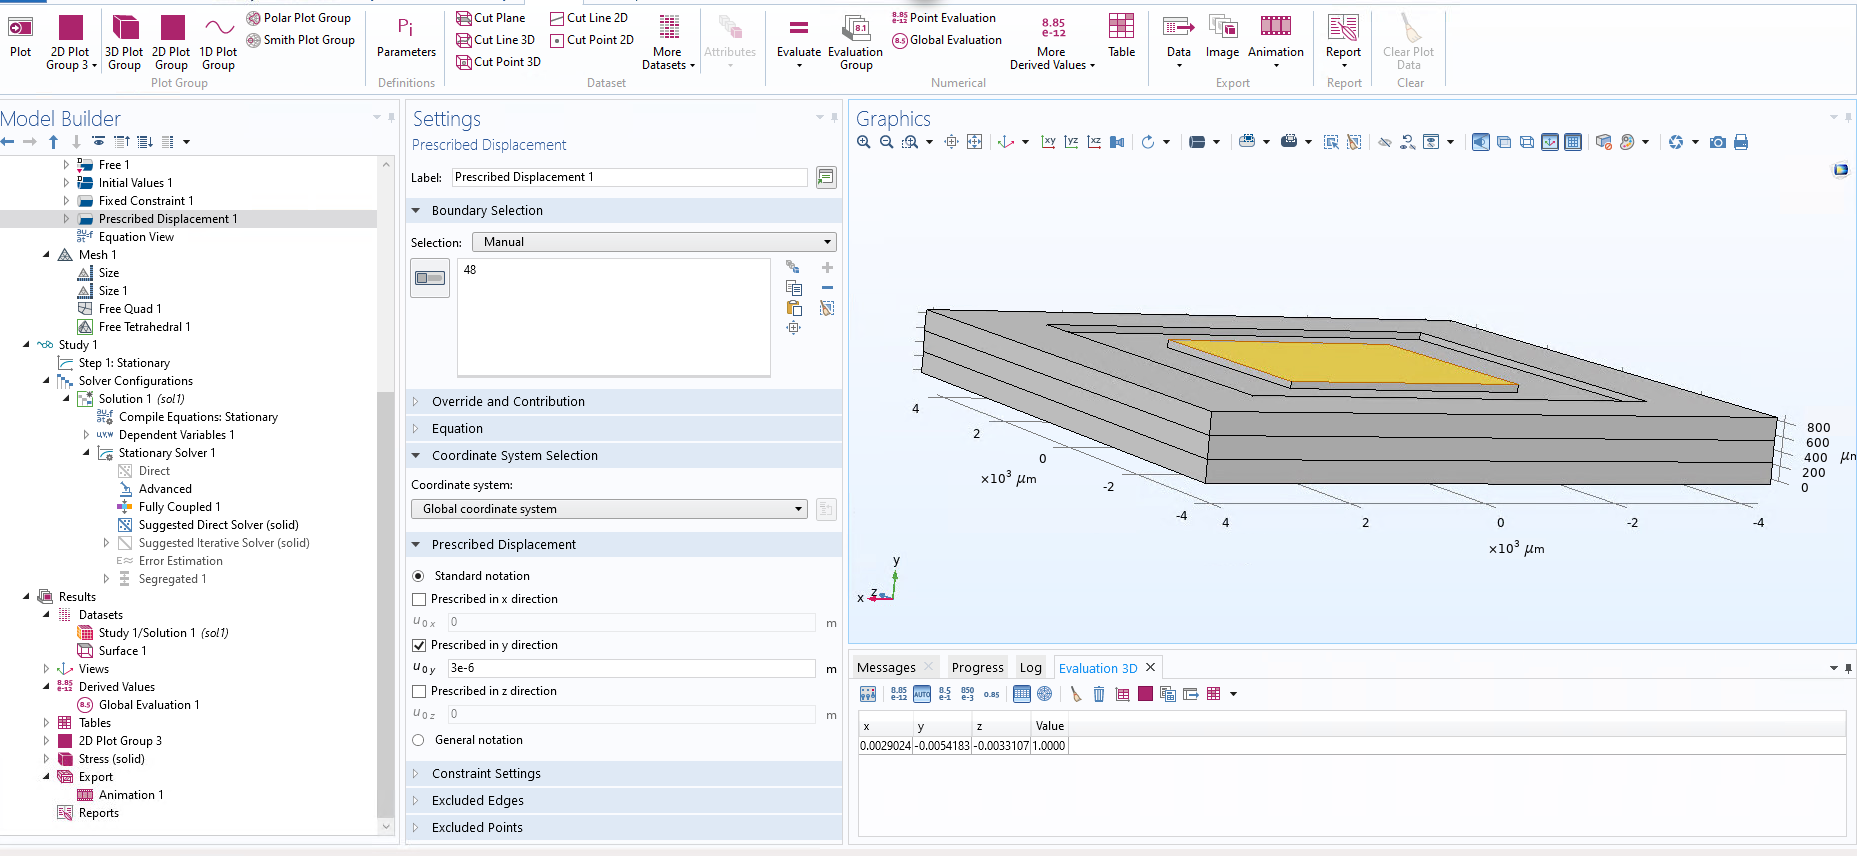Print the Graphics window
The height and width of the screenshot is (856, 1857).
(x=1741, y=142)
